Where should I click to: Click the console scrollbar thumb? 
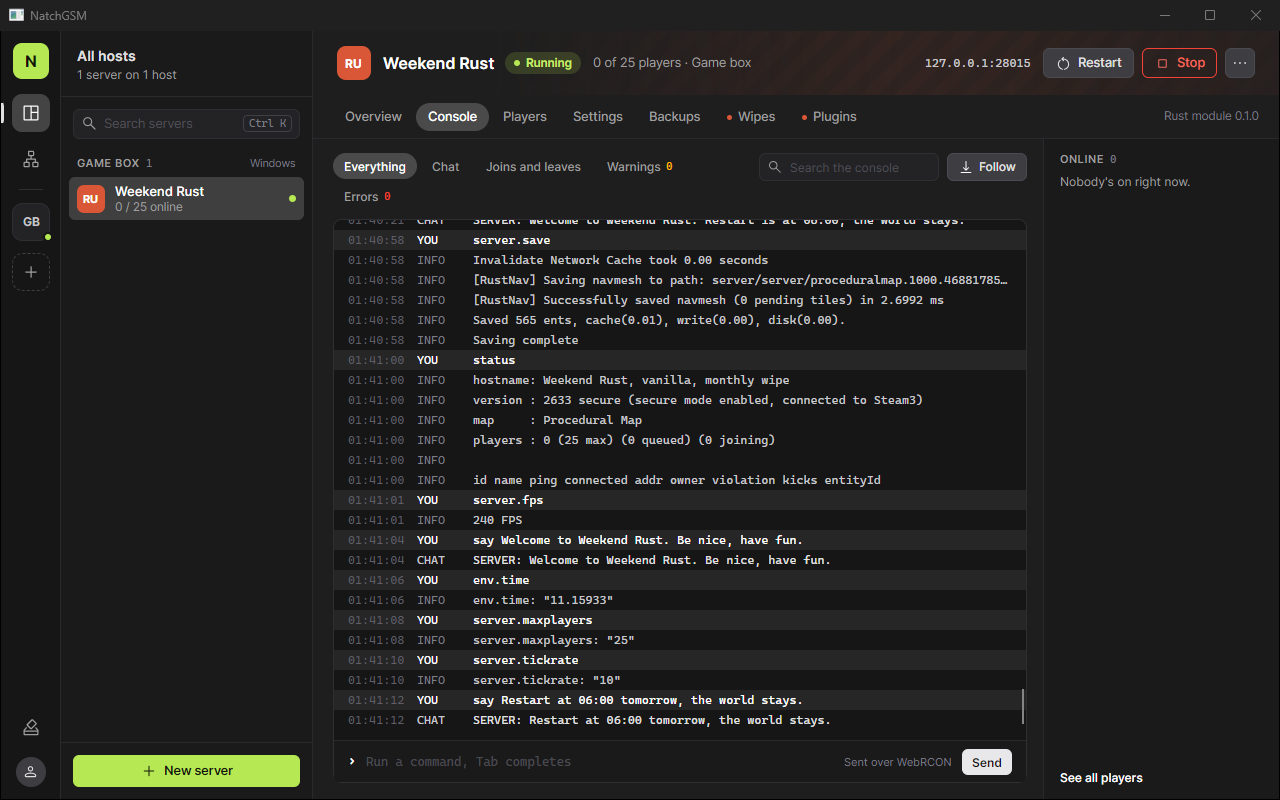pyautogui.click(x=1022, y=706)
